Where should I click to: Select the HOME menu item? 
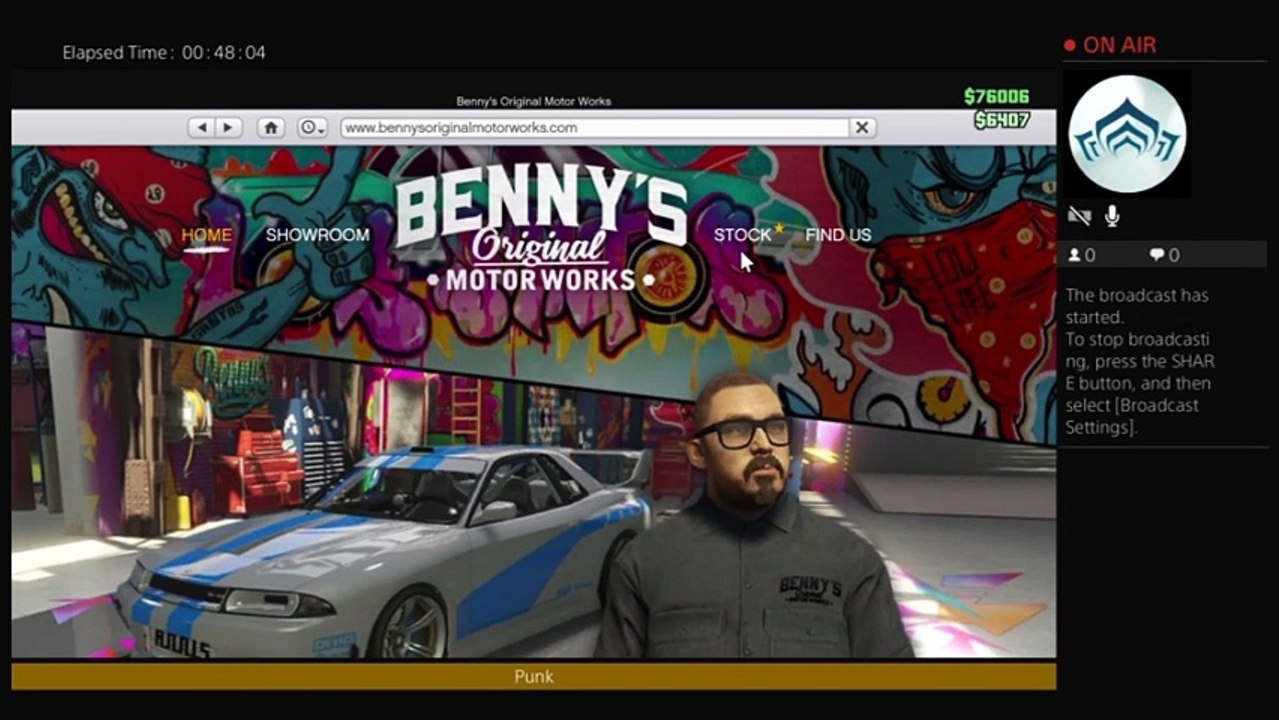coord(206,235)
